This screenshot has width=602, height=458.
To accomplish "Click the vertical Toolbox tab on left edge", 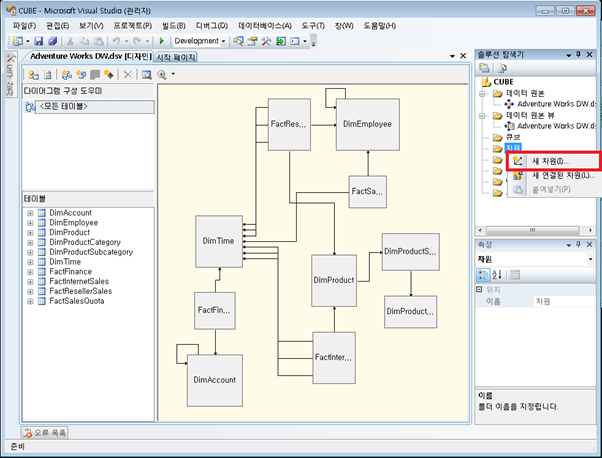I will pyautogui.click(x=10, y=74).
